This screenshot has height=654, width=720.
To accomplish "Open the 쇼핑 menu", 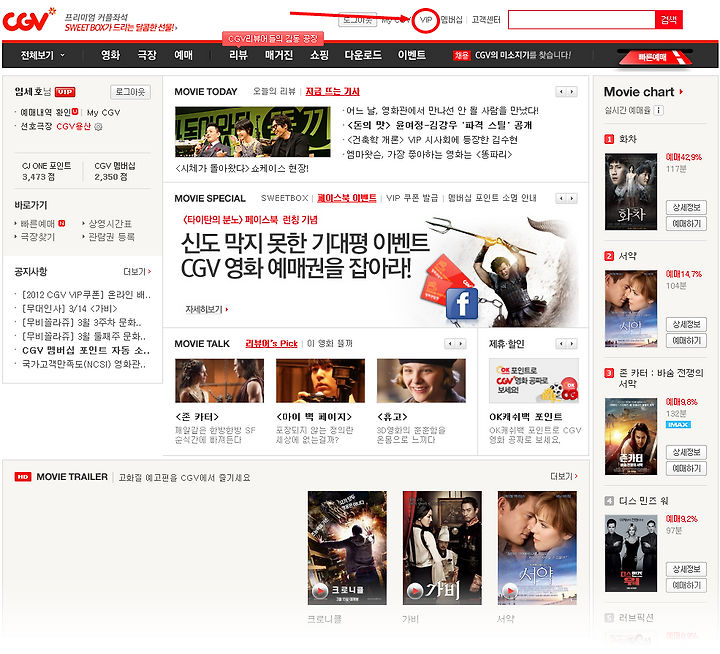I will pos(319,55).
